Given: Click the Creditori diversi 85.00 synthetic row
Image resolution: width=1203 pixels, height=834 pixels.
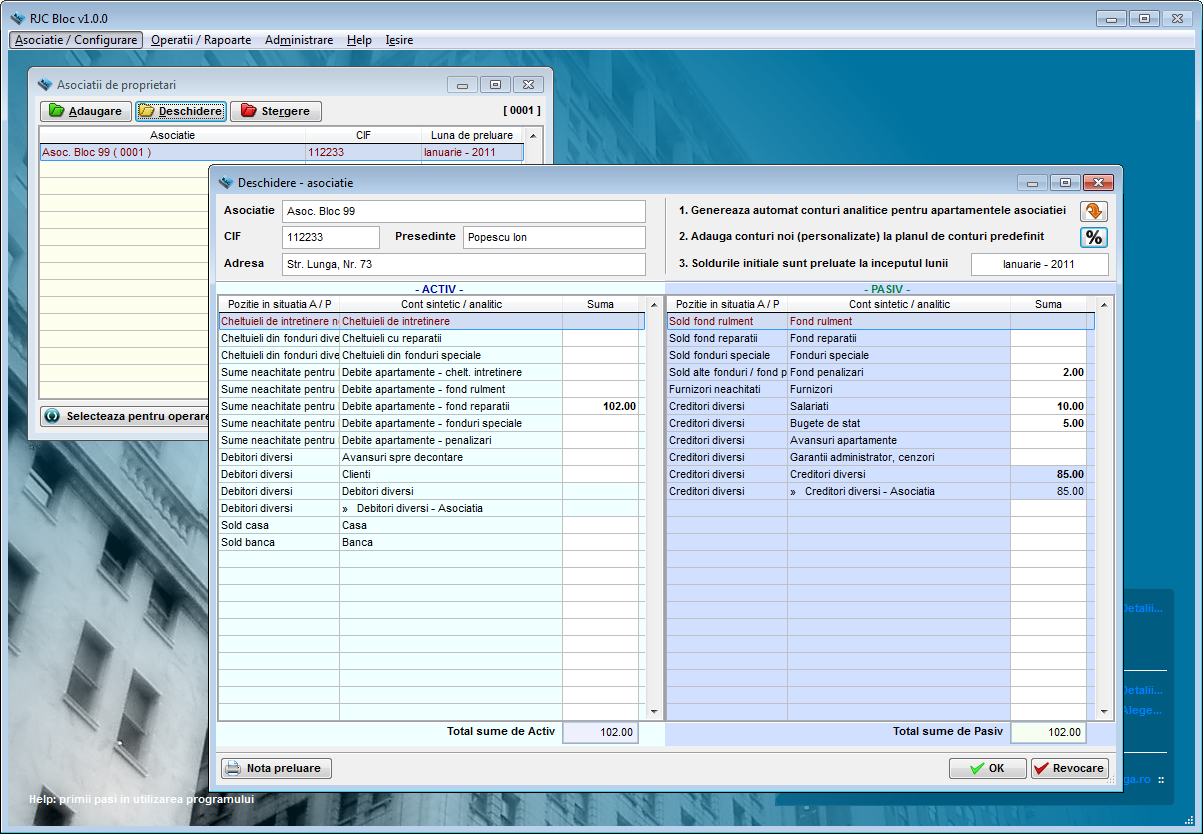Looking at the screenshot, I should 880,474.
